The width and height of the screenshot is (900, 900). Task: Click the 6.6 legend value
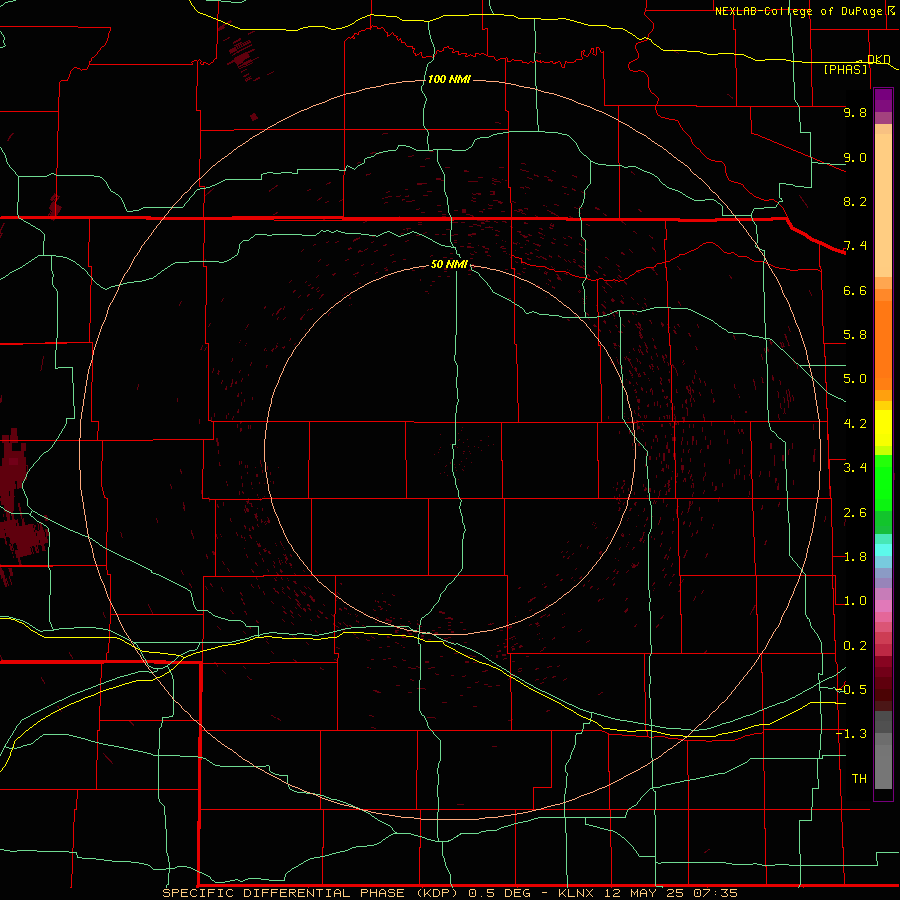(855, 290)
